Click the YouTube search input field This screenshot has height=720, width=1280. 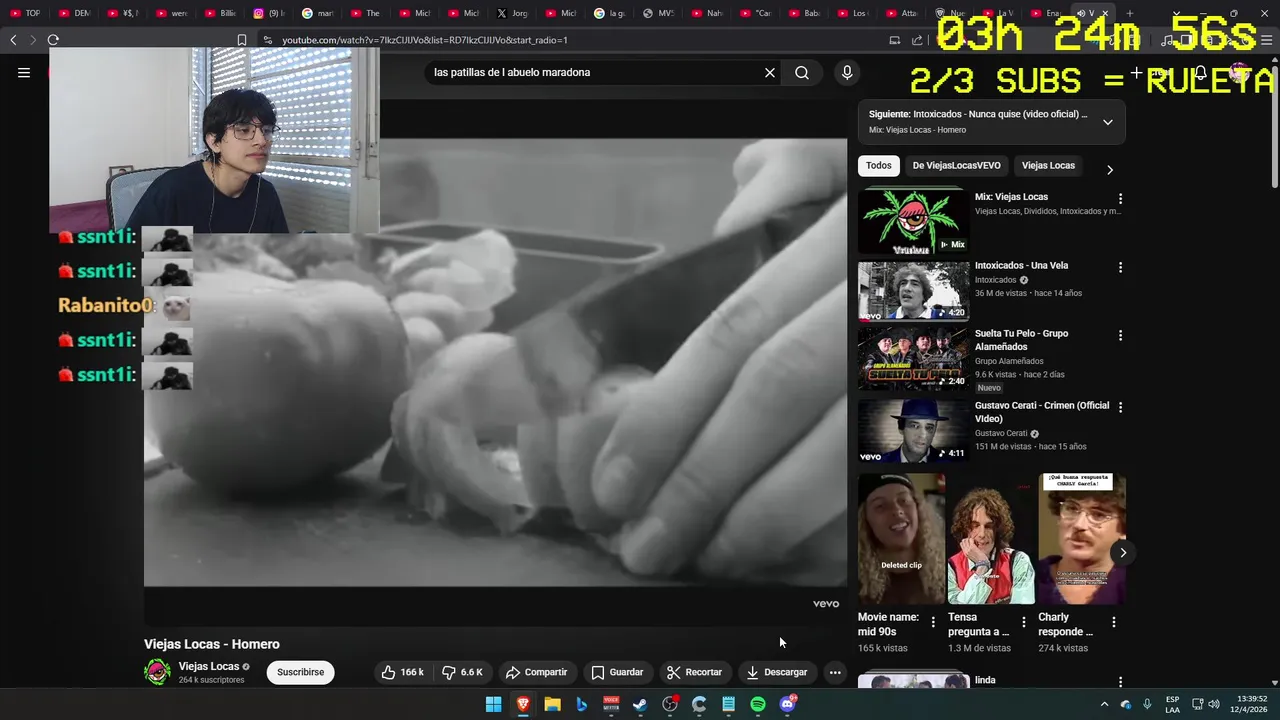(593, 72)
